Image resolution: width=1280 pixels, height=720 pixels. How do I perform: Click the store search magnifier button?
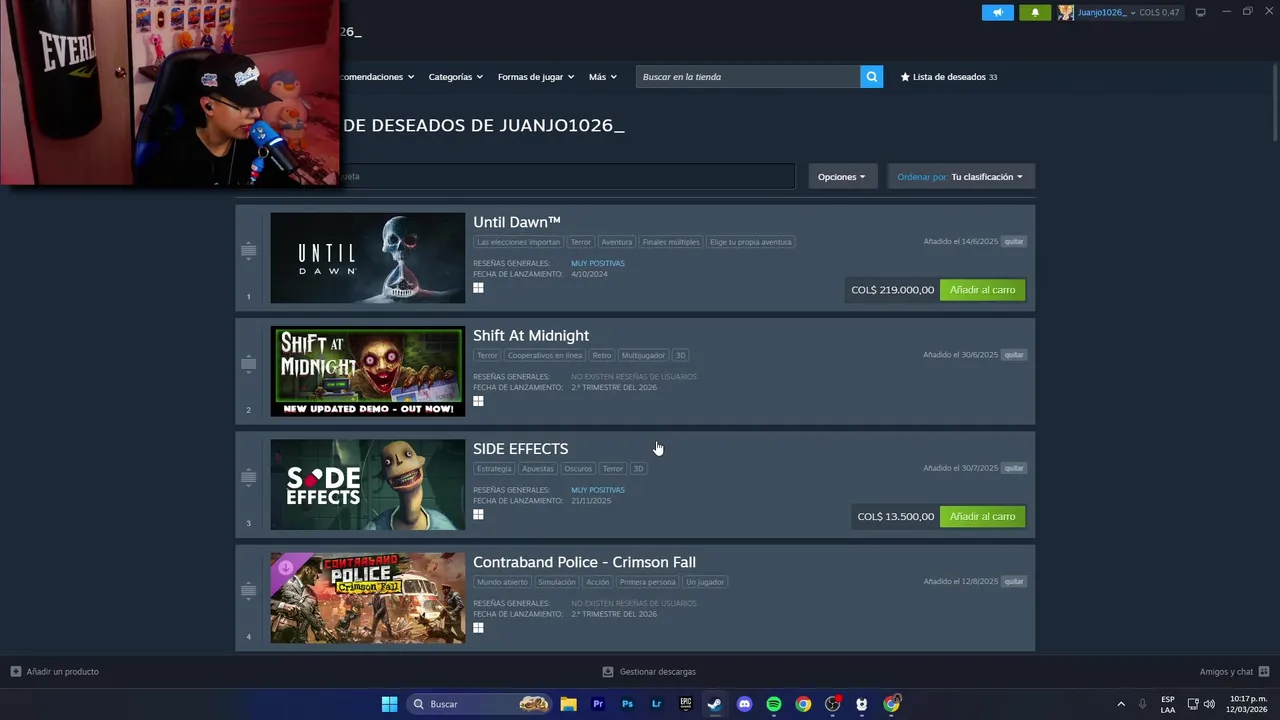click(871, 77)
